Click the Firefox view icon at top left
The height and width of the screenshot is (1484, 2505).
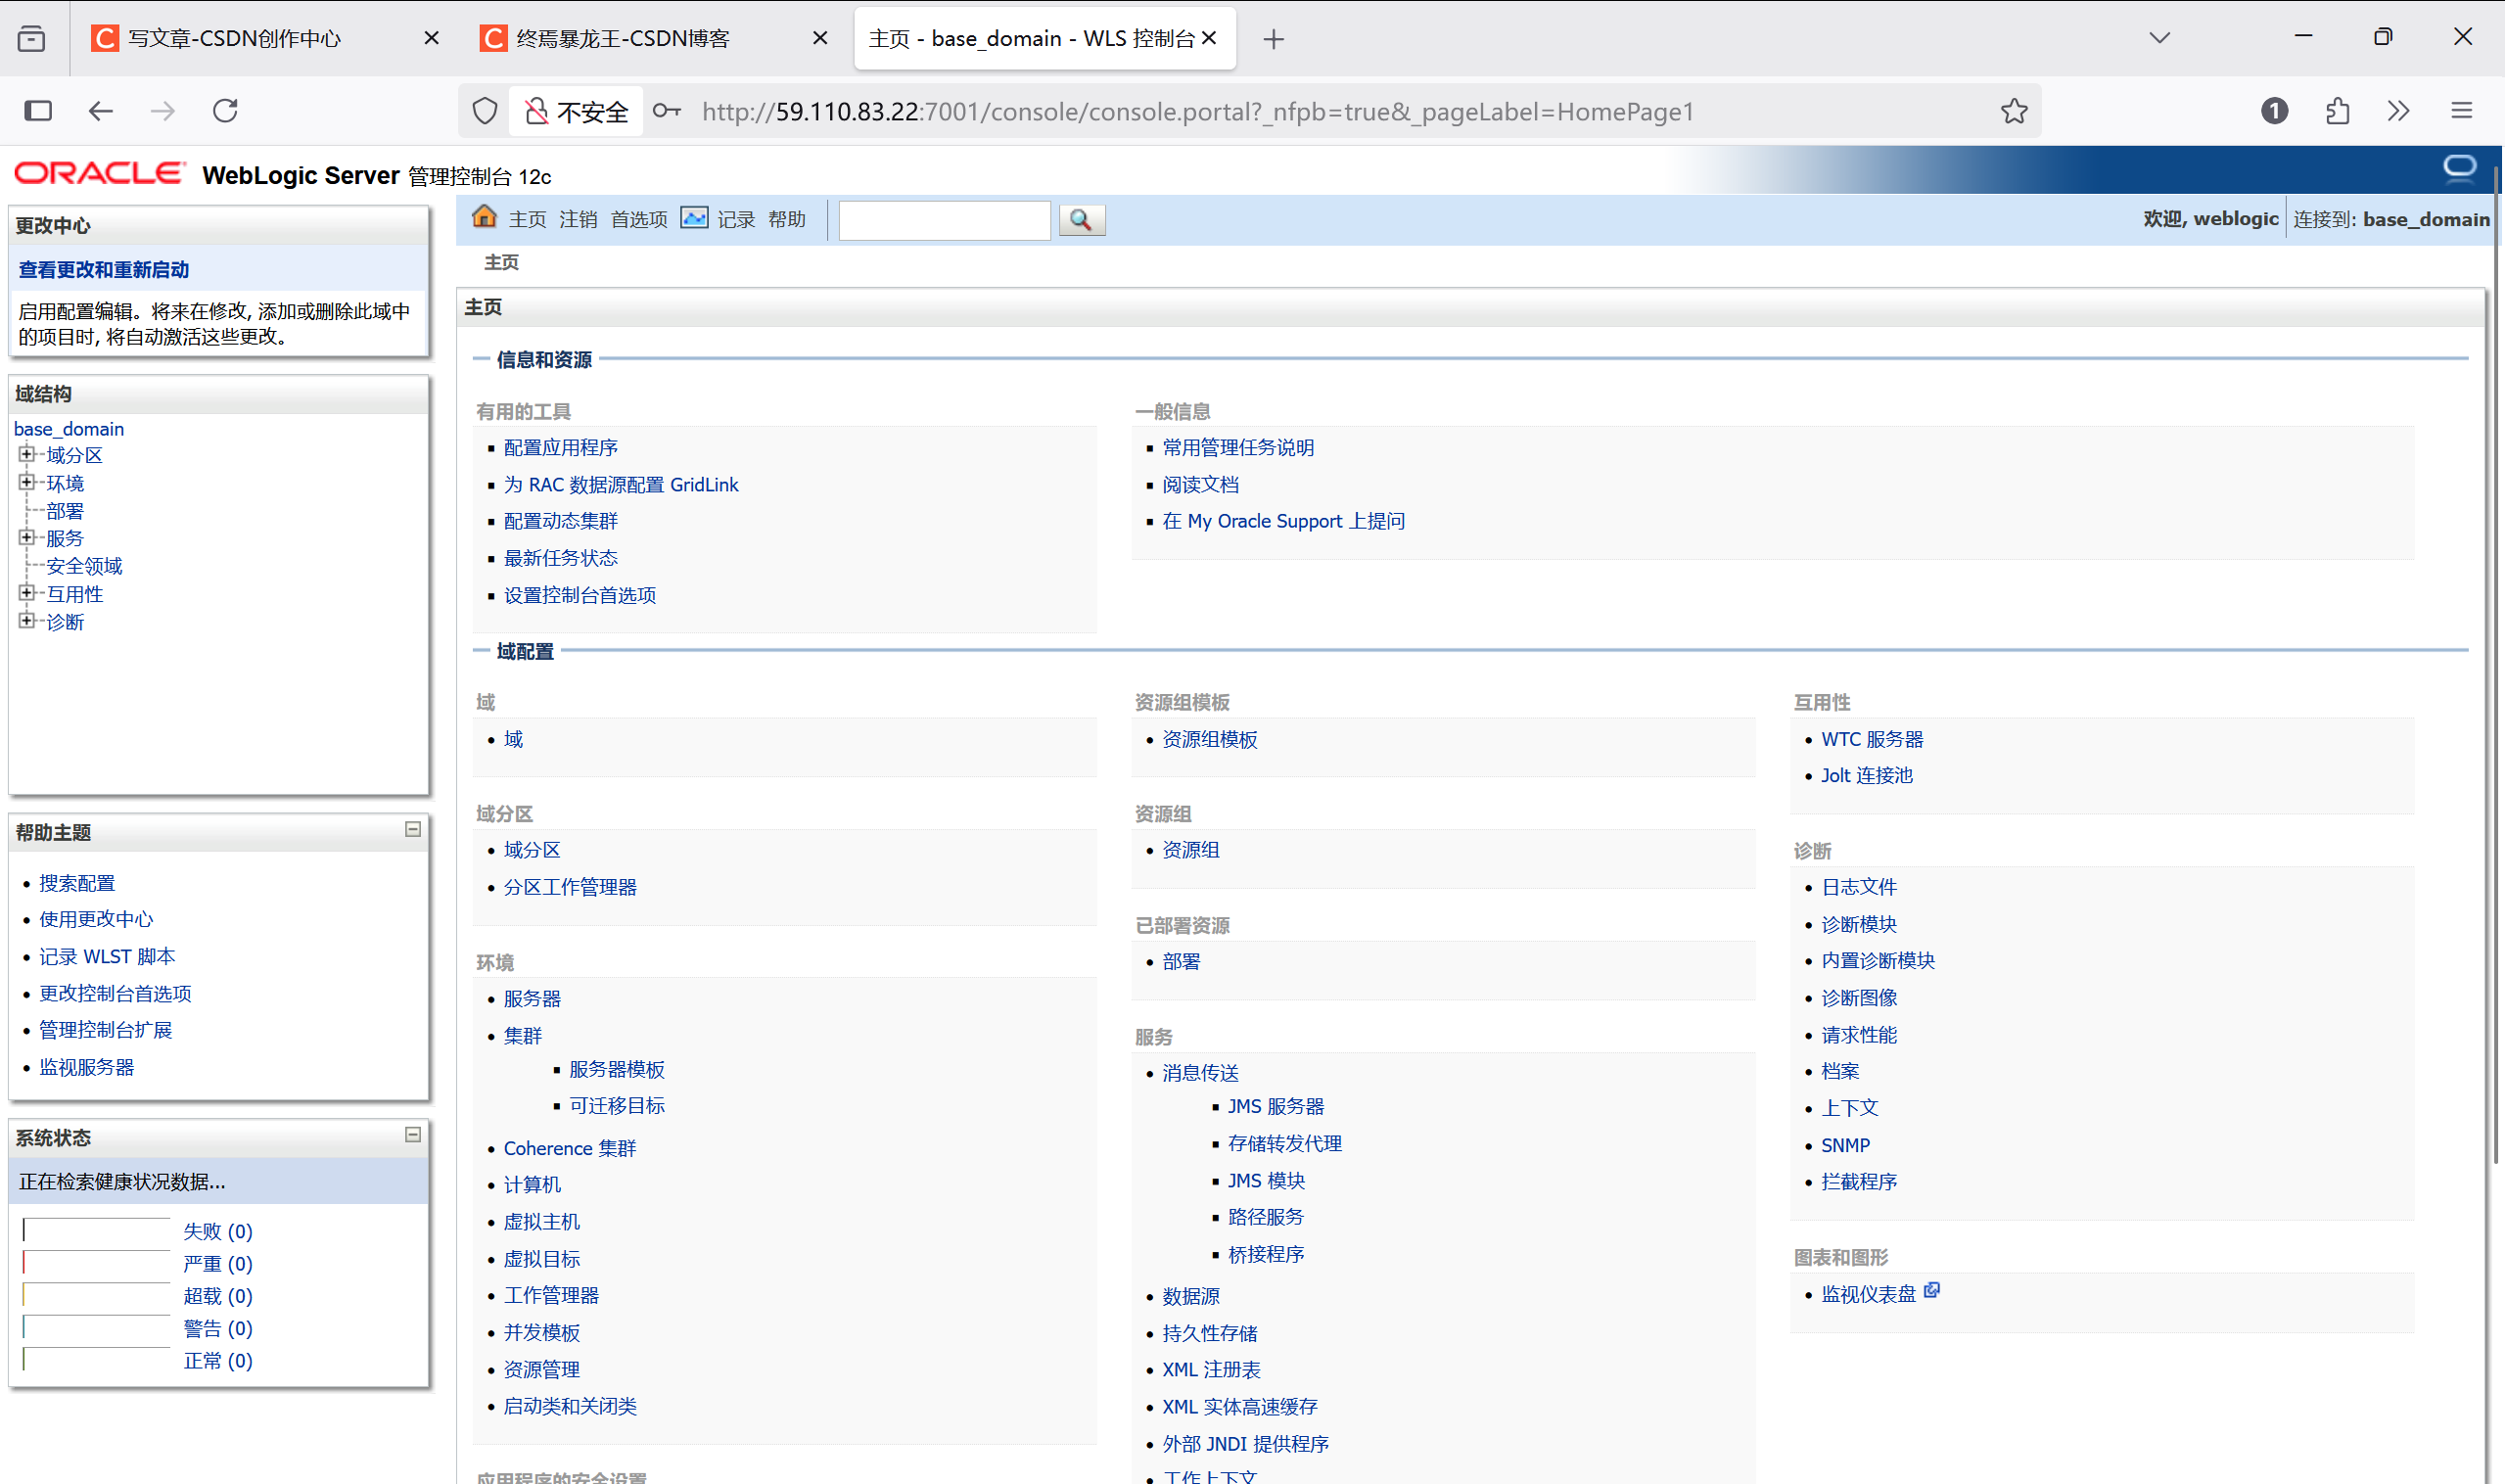point(32,39)
